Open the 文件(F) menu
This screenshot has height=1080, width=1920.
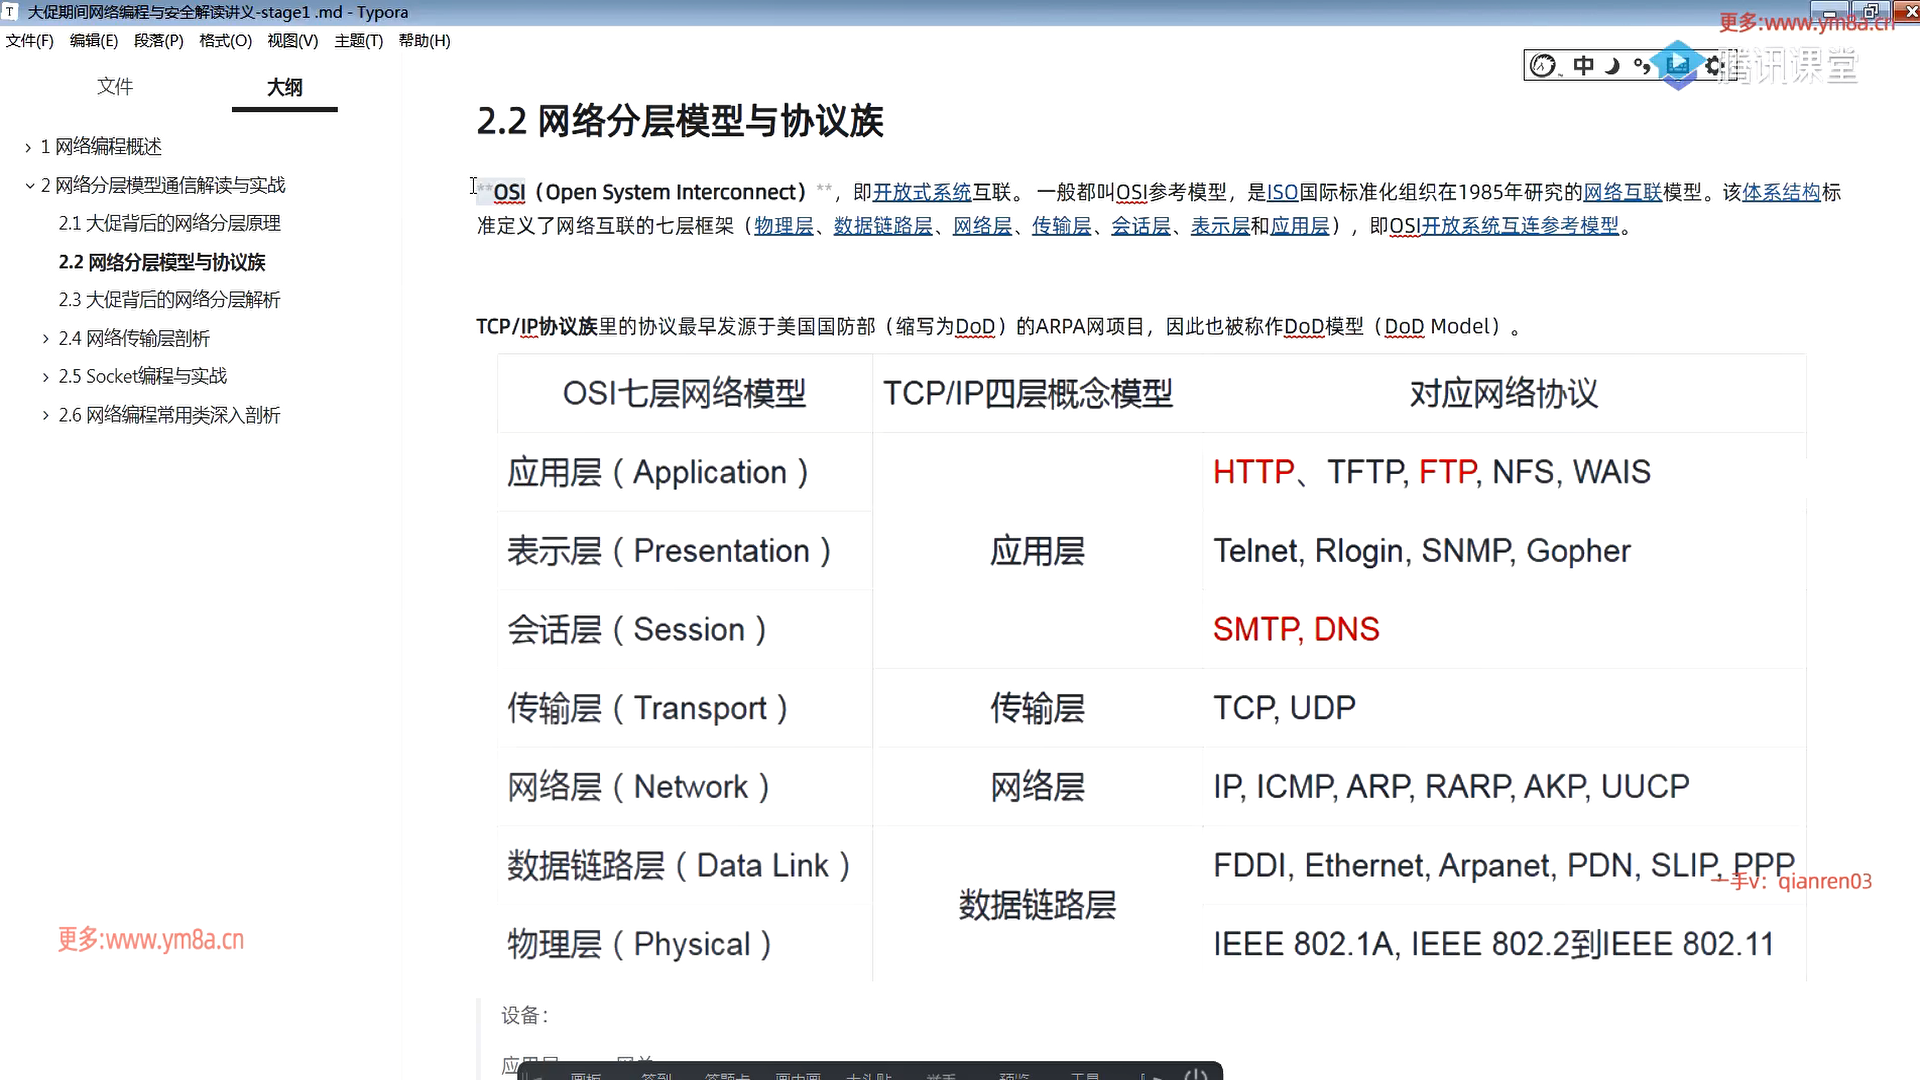[x=29, y=41]
